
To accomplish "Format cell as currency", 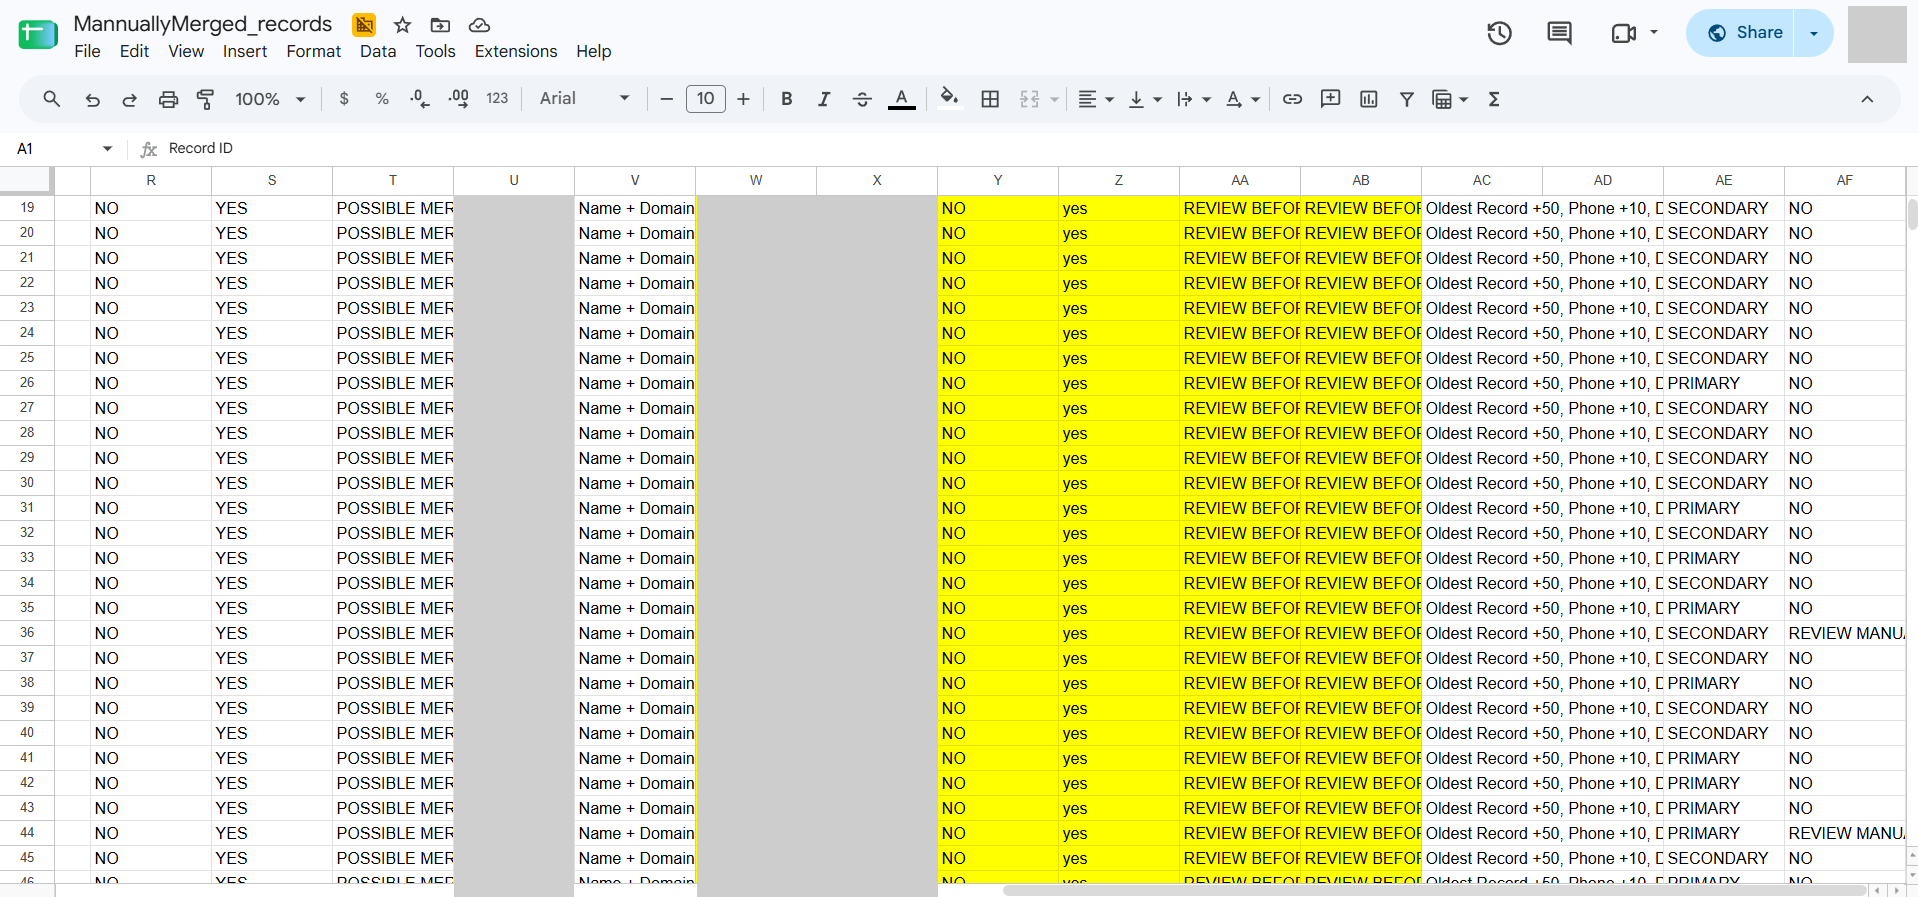I will (x=344, y=99).
